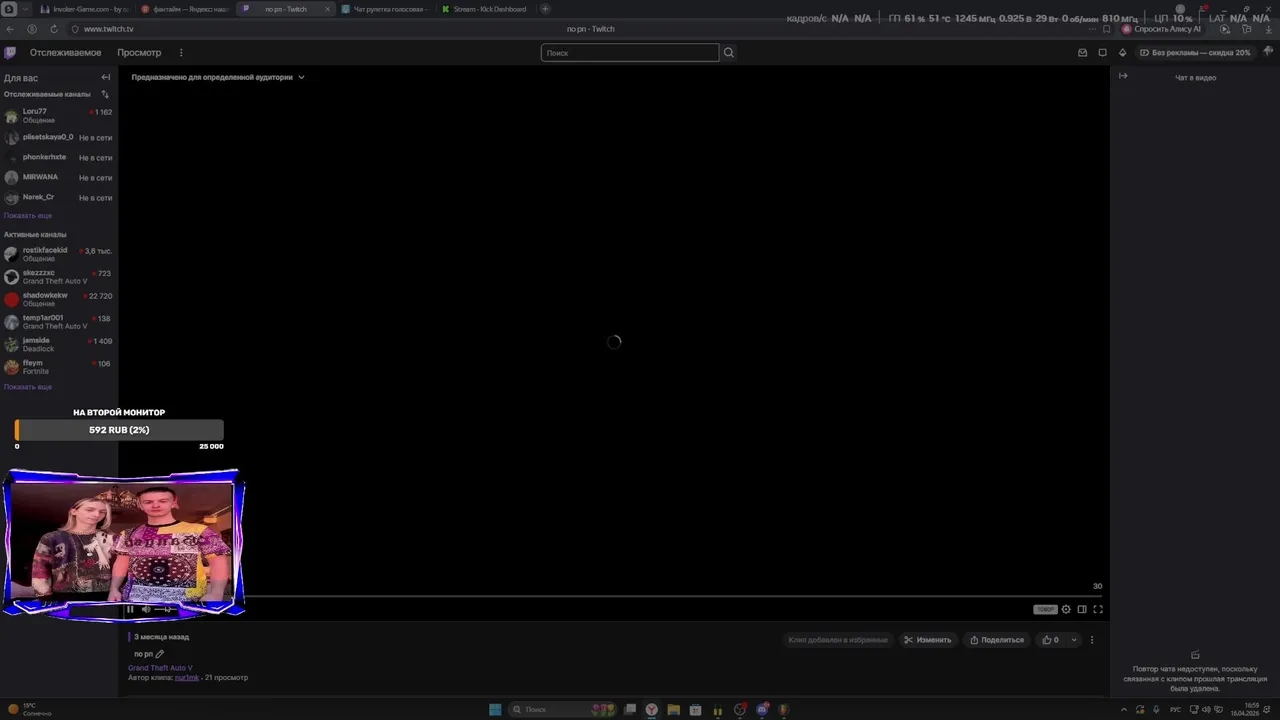Collapse the left sidebar with the arrow icon
Viewport: 1280px width, 720px height.
click(106, 77)
